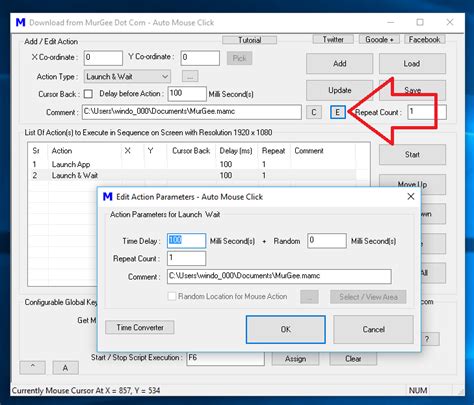The image size is (474, 405).
Task: Click the mouse cursor position status text
Action: point(86,390)
